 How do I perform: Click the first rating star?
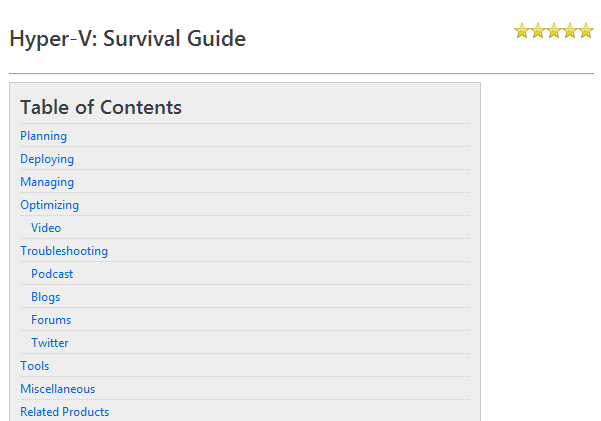(522, 31)
